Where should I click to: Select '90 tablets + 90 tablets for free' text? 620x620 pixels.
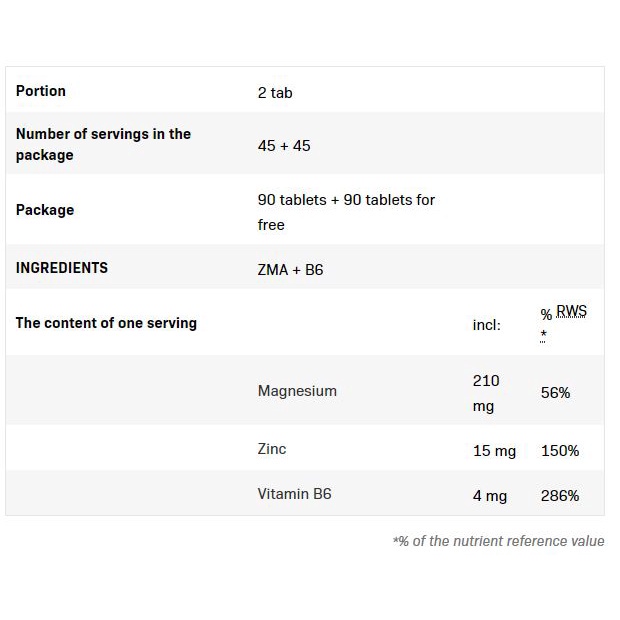coord(346,211)
